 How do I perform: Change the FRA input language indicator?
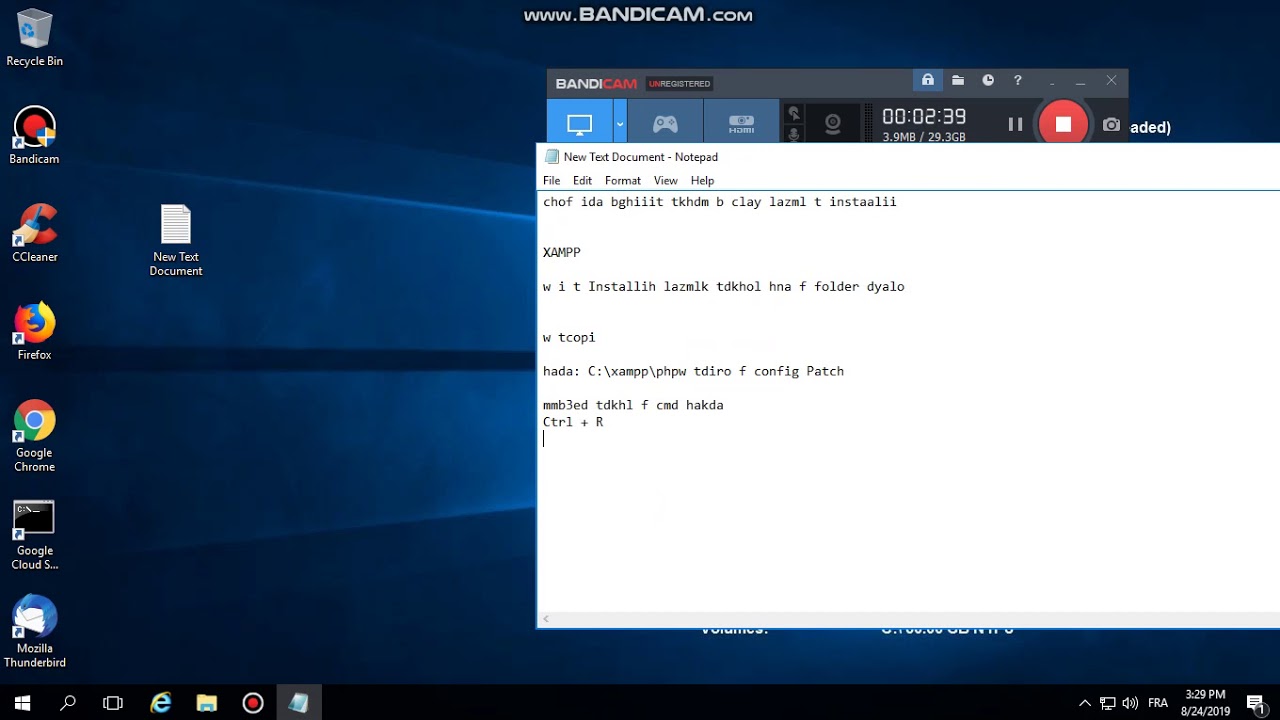(x=1158, y=703)
